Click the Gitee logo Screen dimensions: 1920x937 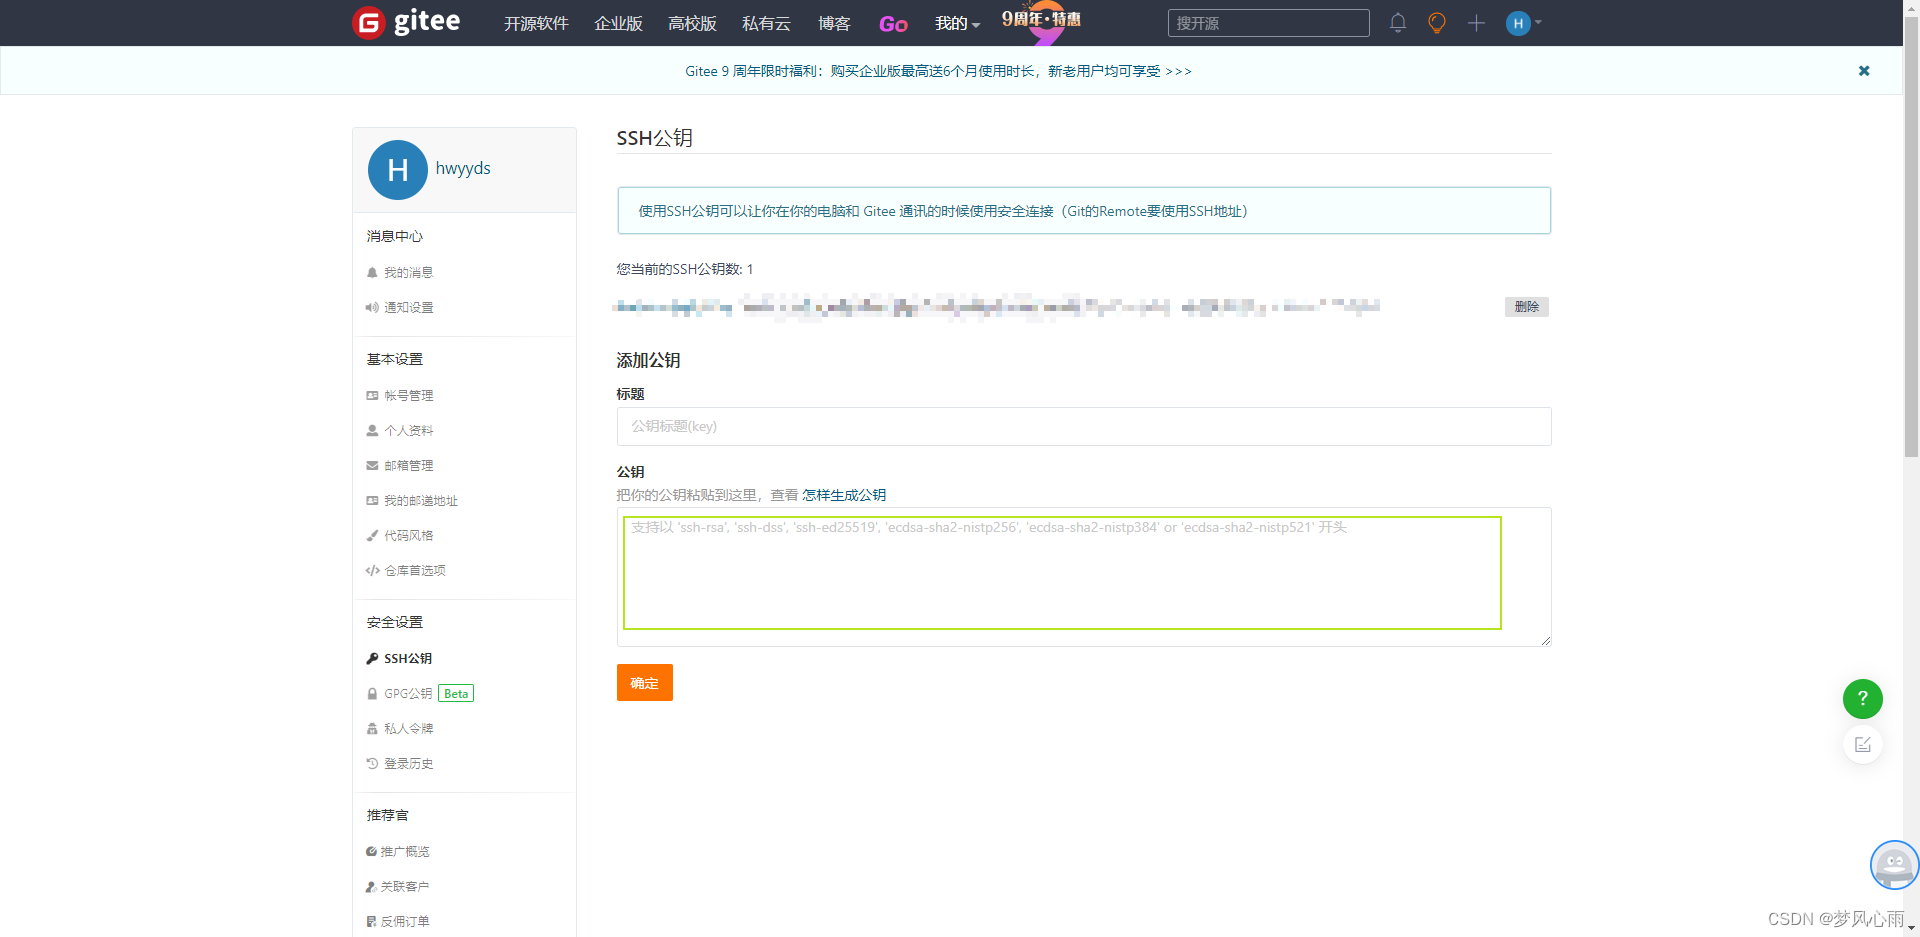coord(406,22)
